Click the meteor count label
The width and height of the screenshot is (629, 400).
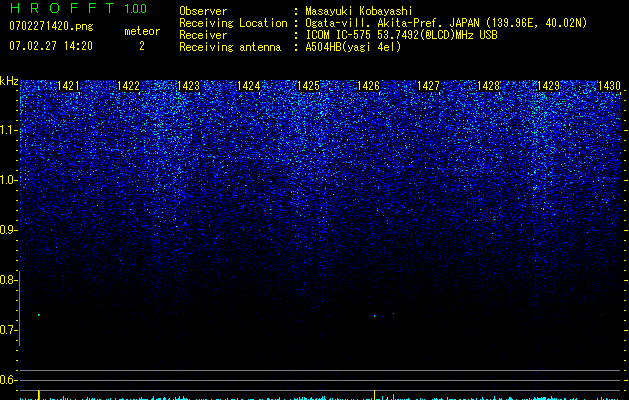142,31
